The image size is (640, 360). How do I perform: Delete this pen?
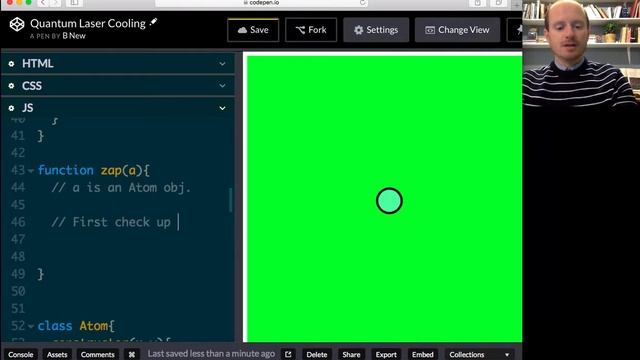(x=317, y=354)
